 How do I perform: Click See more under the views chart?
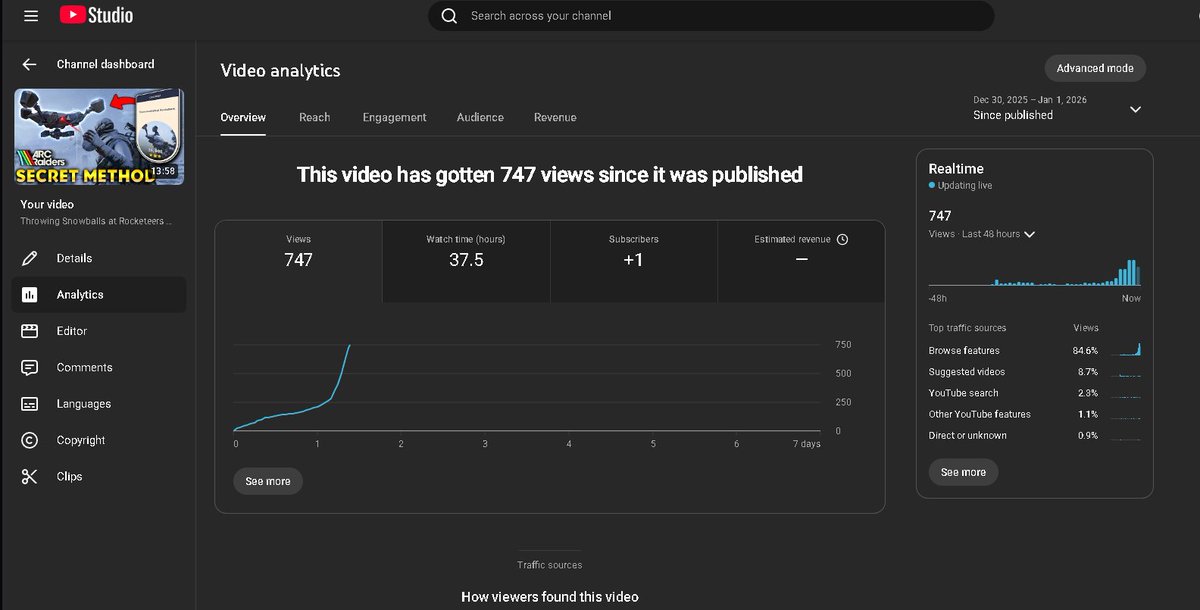tap(268, 481)
